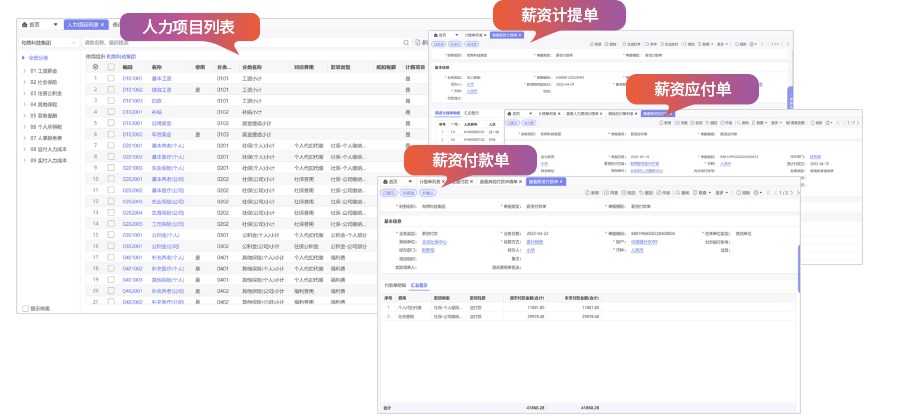The width and height of the screenshot is (900, 418).
Task: Expand the 05 劳务报酬 category node
Action: 24,115
